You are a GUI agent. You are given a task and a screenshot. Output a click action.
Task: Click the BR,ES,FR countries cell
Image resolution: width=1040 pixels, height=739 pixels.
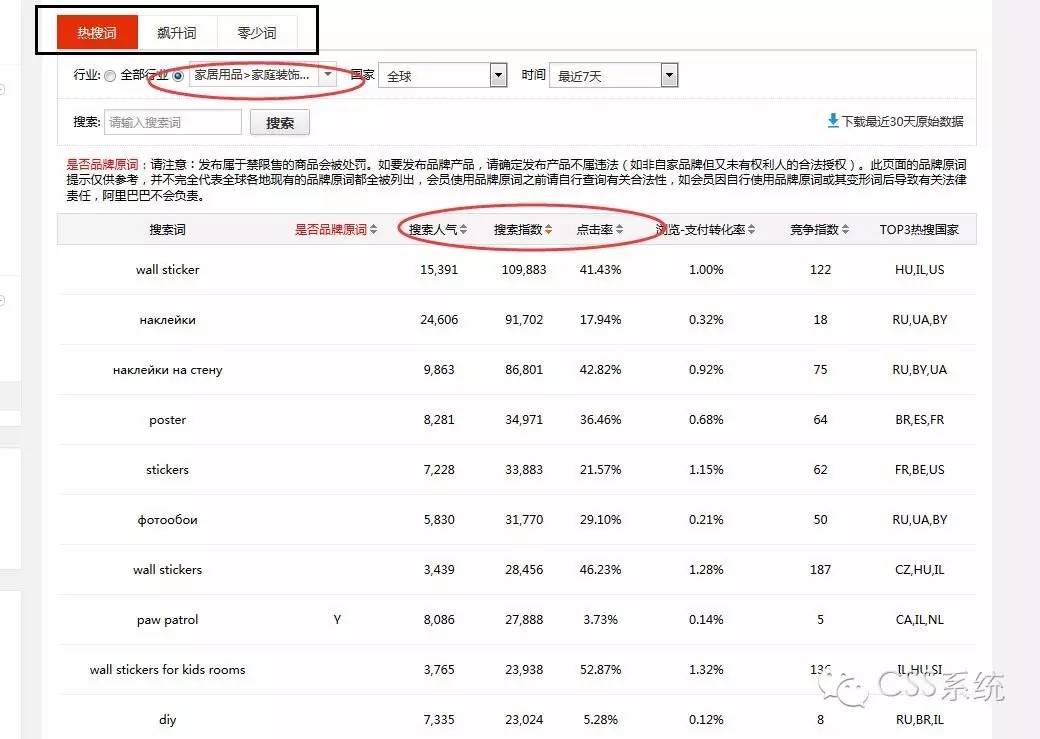click(919, 420)
